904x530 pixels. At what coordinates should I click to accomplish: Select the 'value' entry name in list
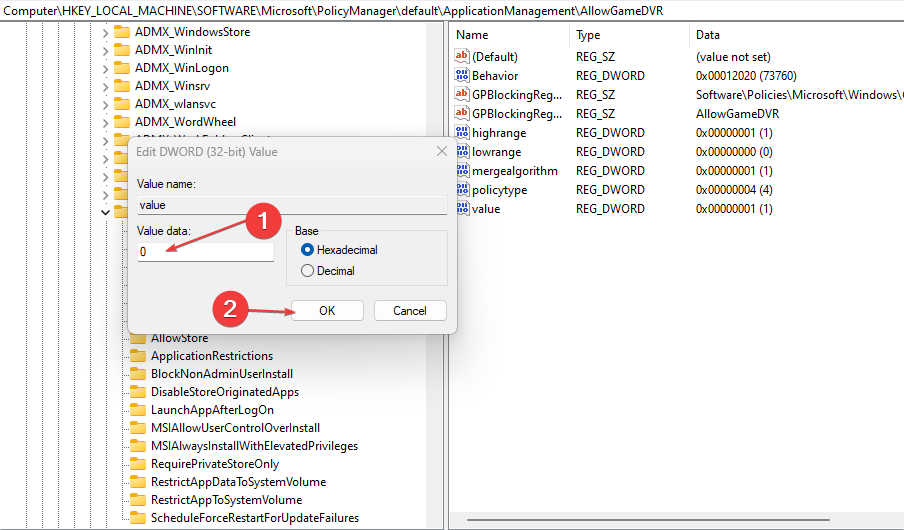point(486,209)
